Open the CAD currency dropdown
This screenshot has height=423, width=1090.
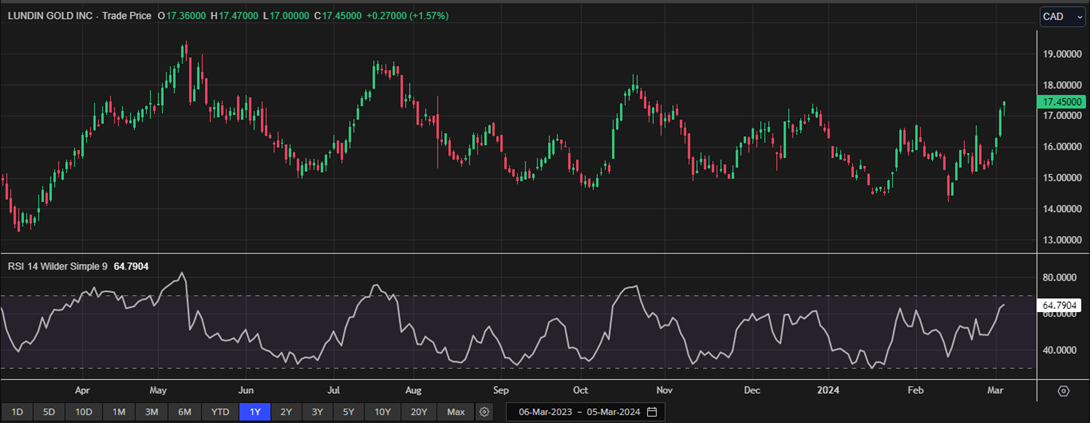click(1062, 16)
